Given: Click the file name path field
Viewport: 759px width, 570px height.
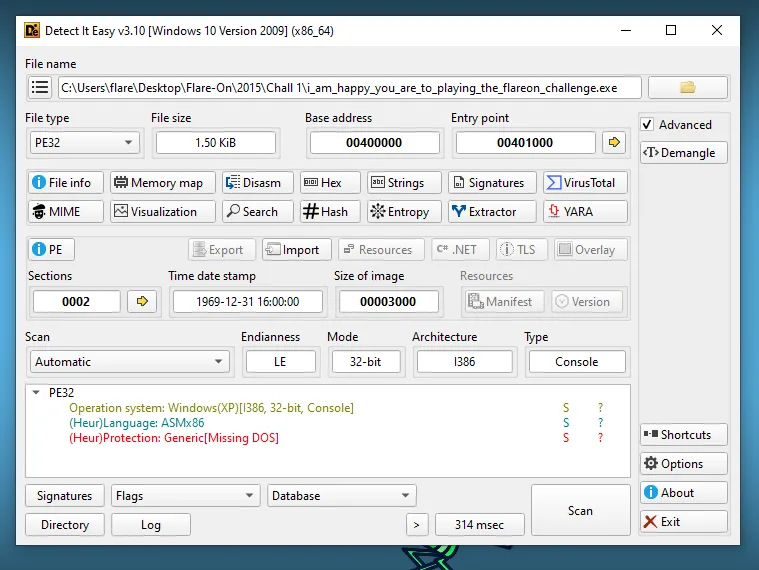Looking at the screenshot, I should click(x=349, y=88).
